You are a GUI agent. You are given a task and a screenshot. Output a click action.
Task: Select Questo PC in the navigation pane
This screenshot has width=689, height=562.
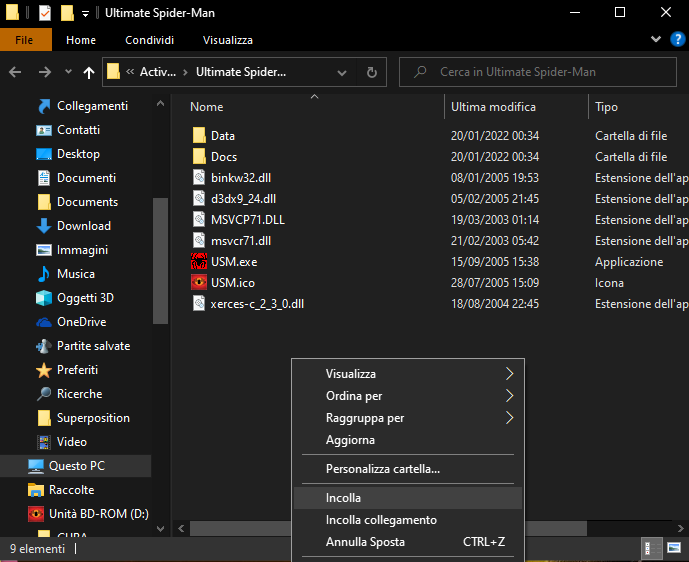76,466
